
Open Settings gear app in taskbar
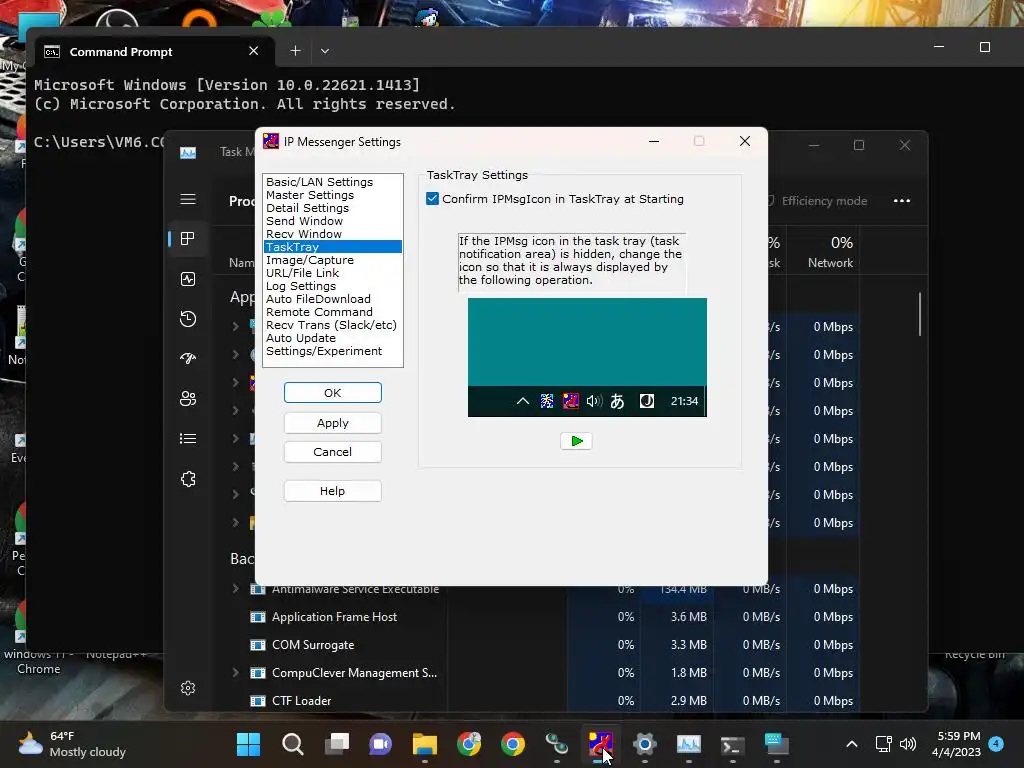pos(645,744)
